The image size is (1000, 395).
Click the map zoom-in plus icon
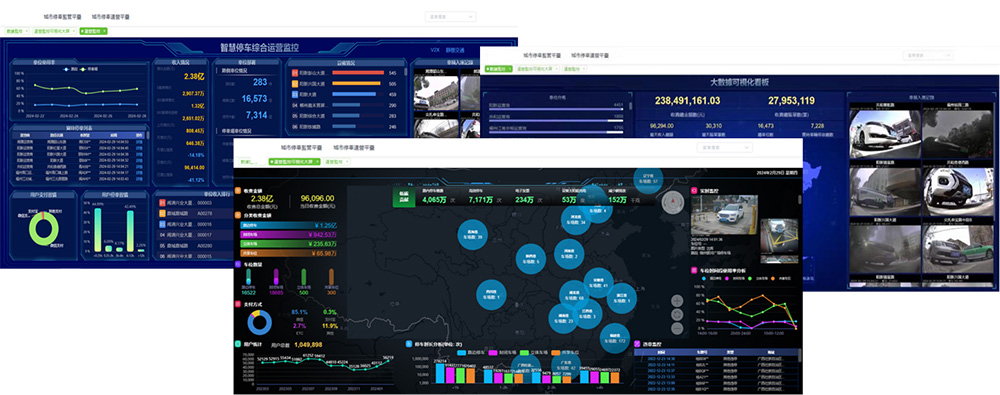coord(677,301)
